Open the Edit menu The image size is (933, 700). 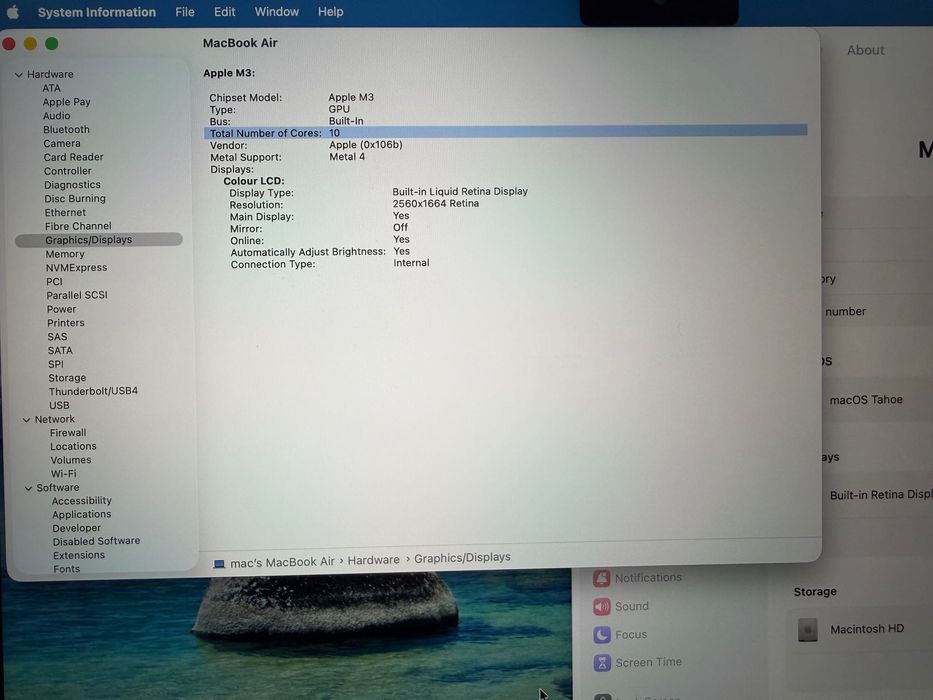224,12
